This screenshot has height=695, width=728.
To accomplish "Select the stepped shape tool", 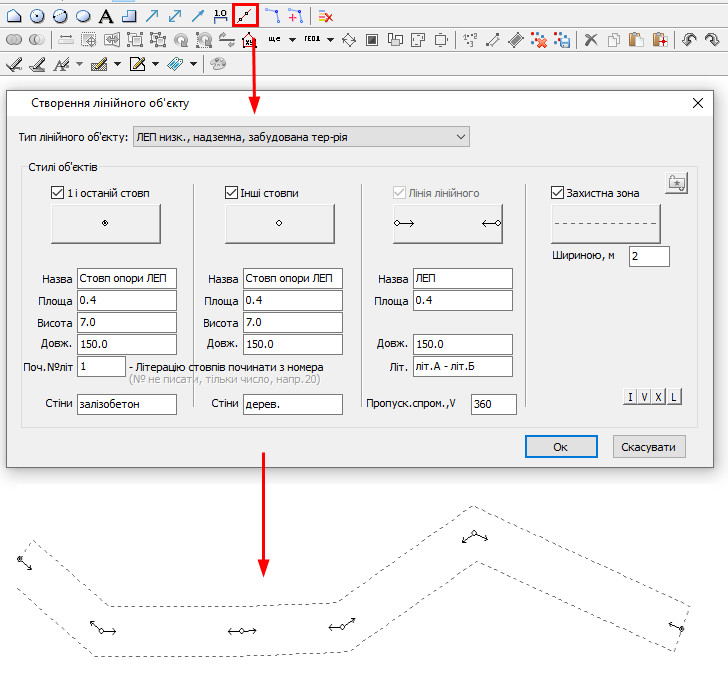I will [129, 16].
